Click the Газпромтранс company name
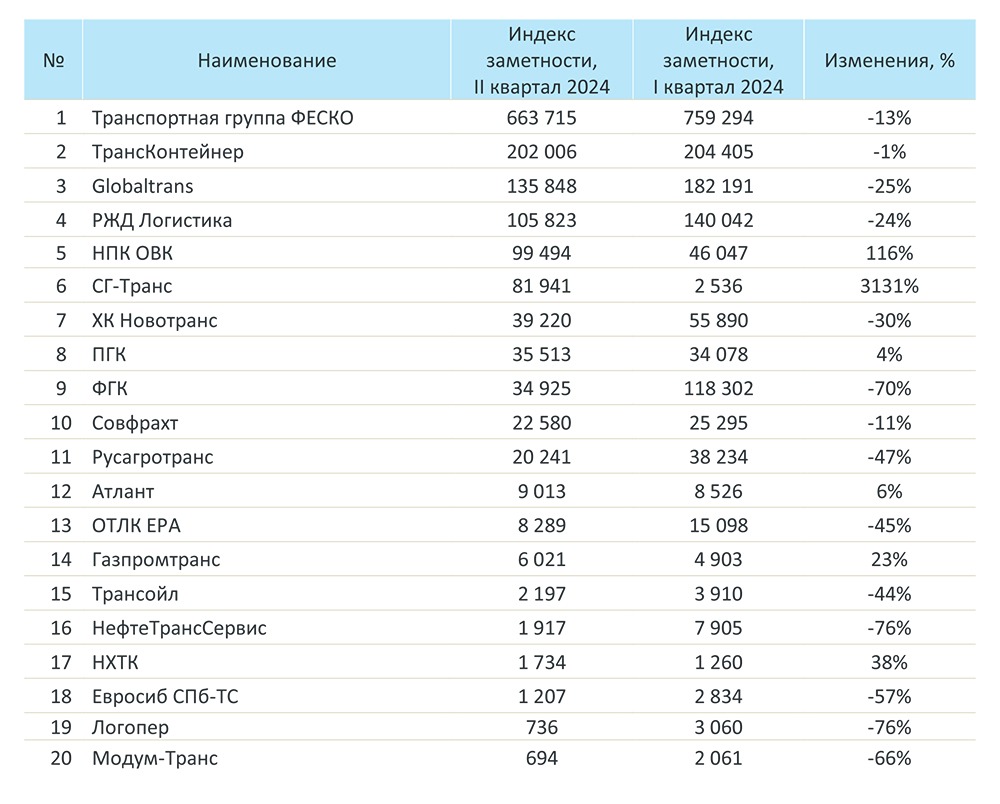The height and width of the screenshot is (804, 1000). point(155,560)
